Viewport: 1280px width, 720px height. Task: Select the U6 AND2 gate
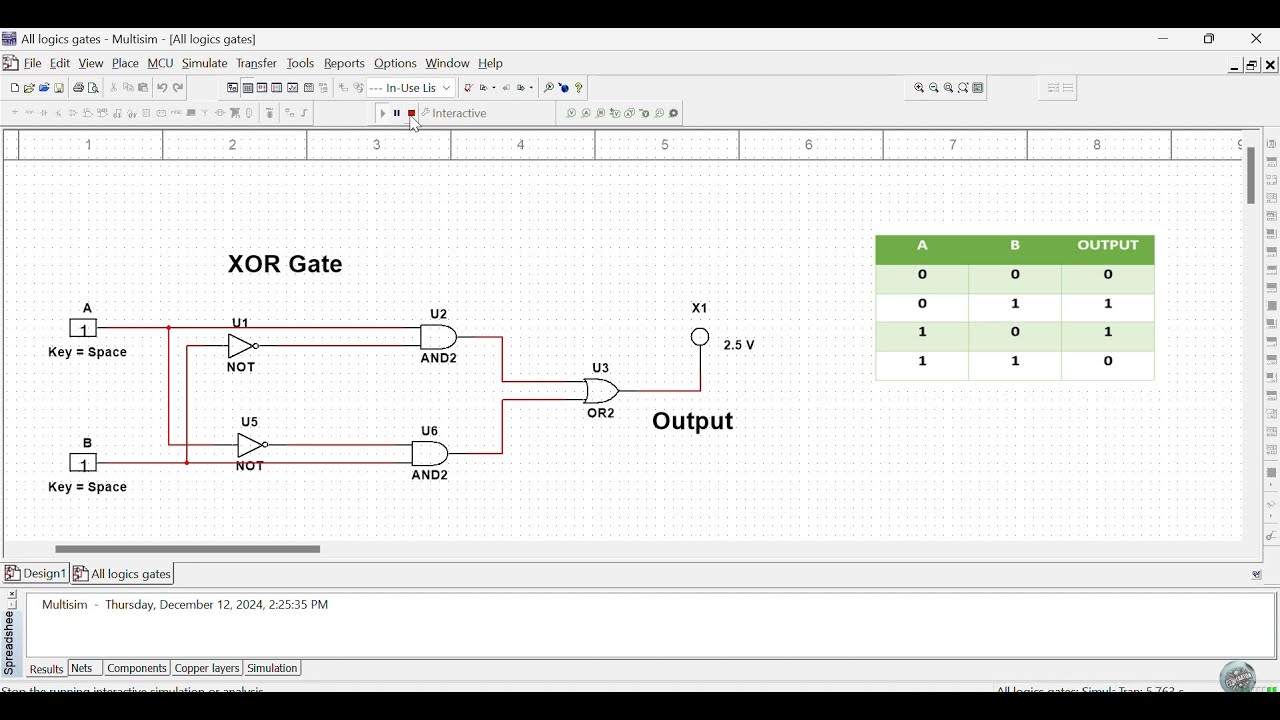430,454
